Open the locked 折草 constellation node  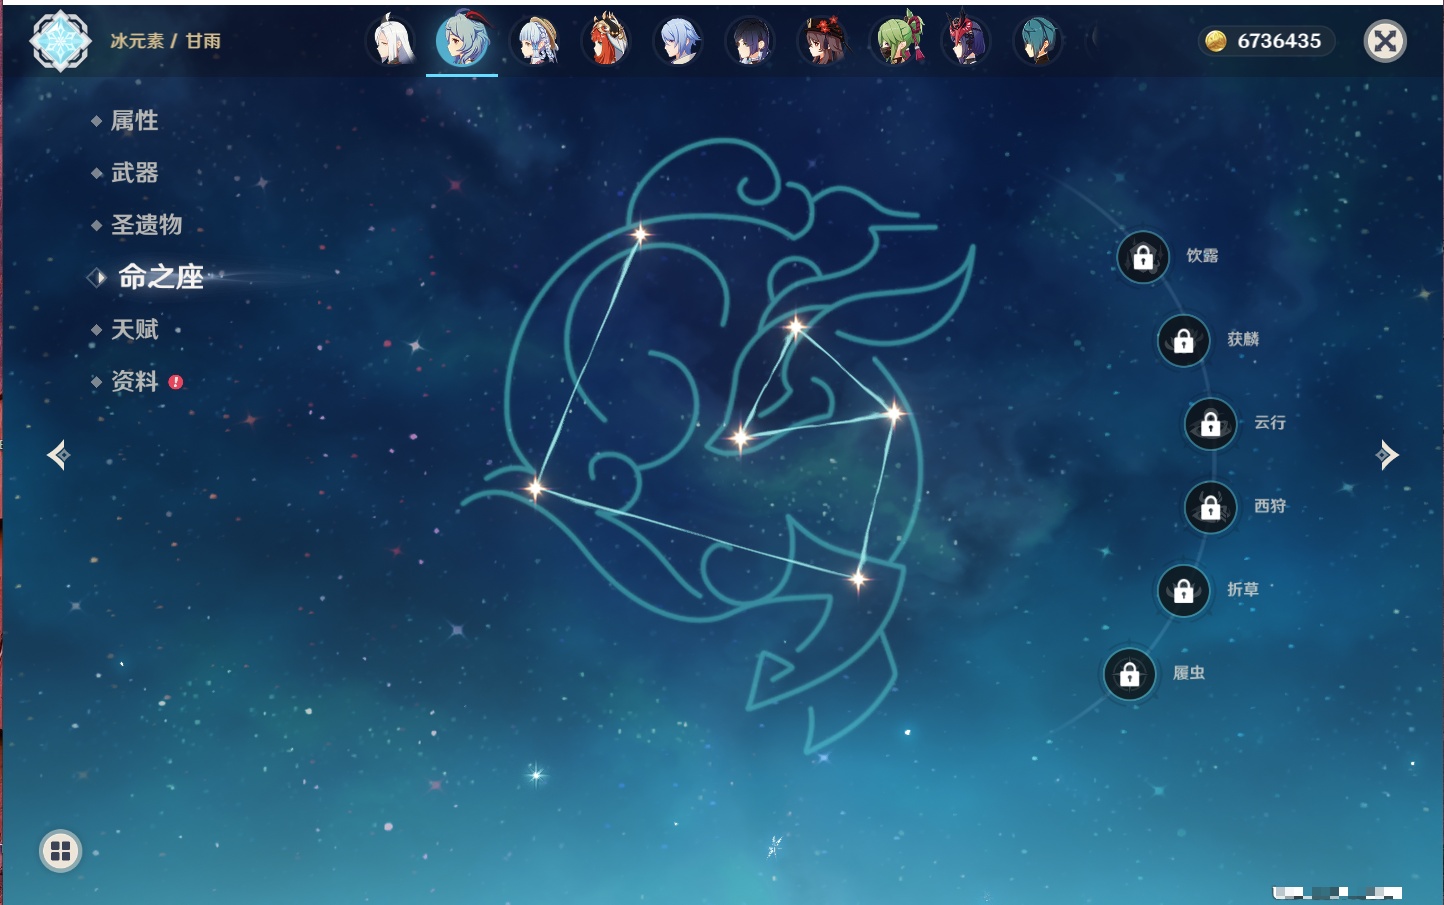click(1183, 590)
